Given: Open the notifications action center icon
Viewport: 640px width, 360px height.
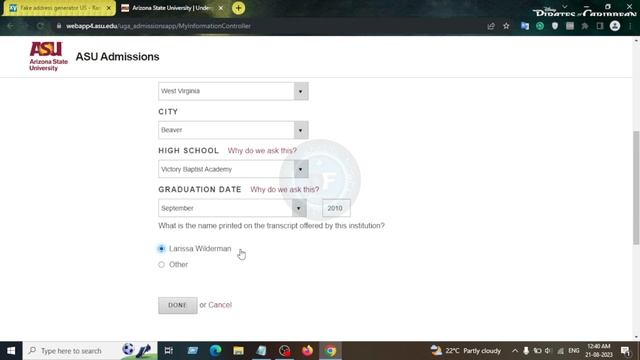Looking at the screenshot, I should 625,351.
